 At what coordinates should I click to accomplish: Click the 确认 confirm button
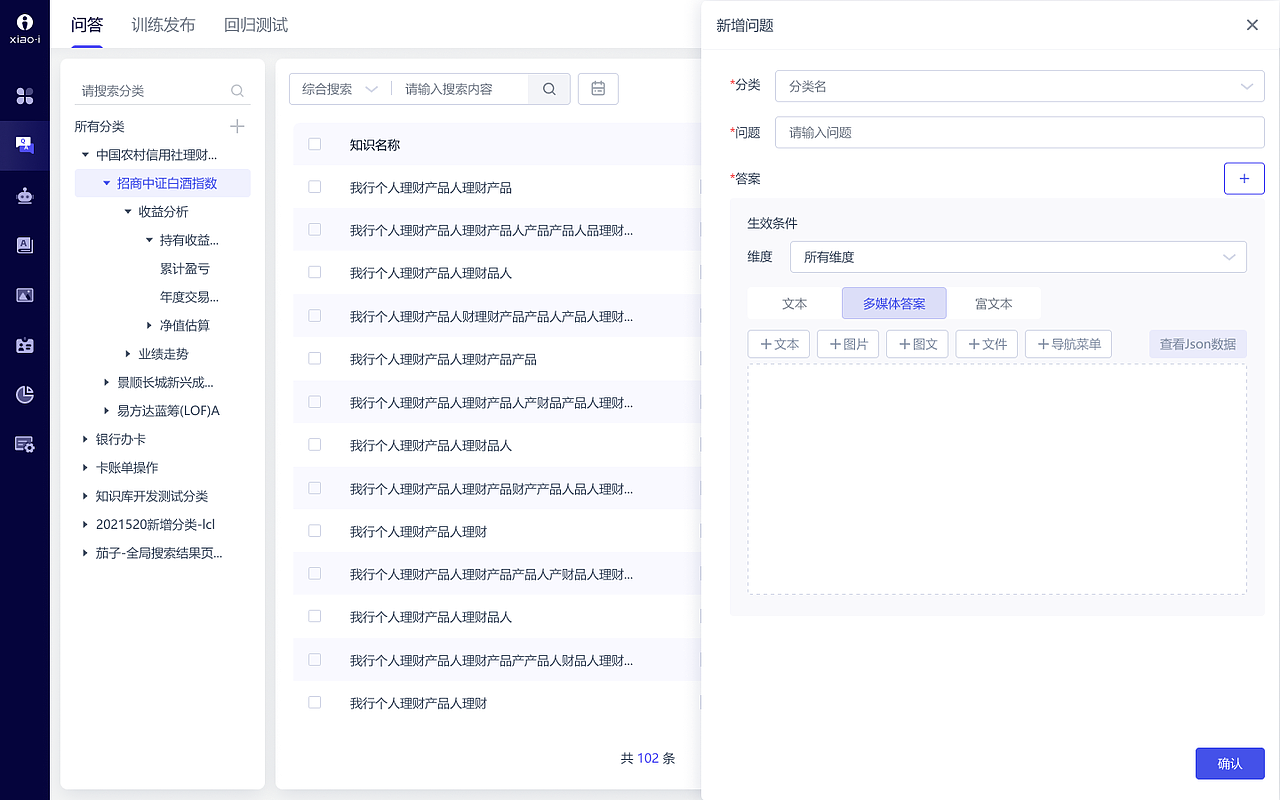1230,763
